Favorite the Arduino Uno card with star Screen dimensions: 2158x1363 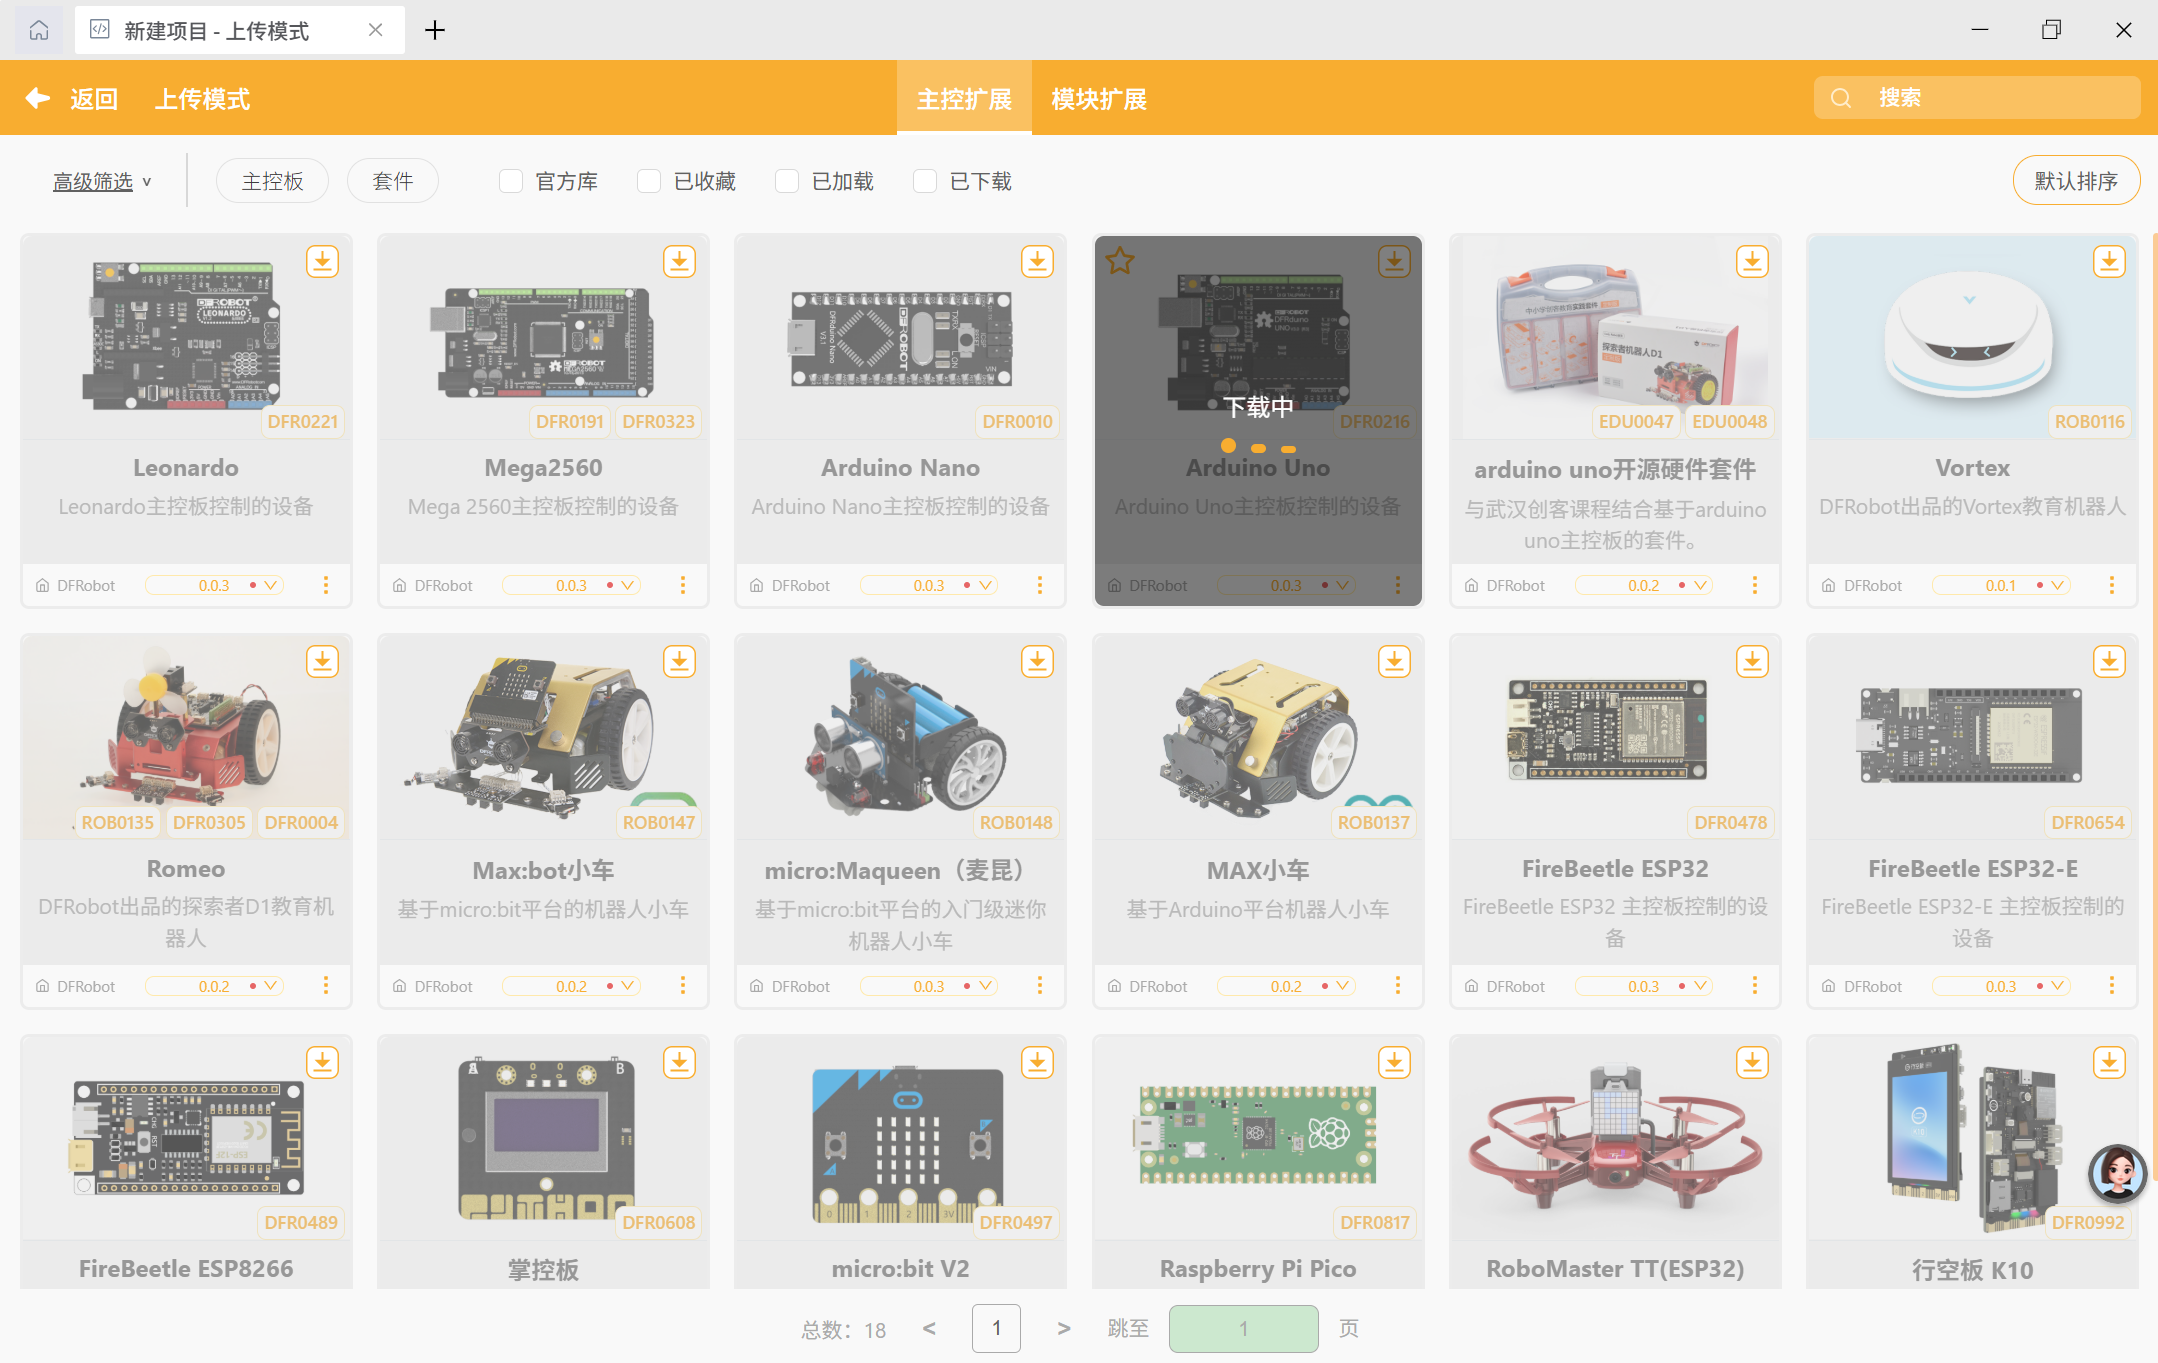click(1120, 262)
